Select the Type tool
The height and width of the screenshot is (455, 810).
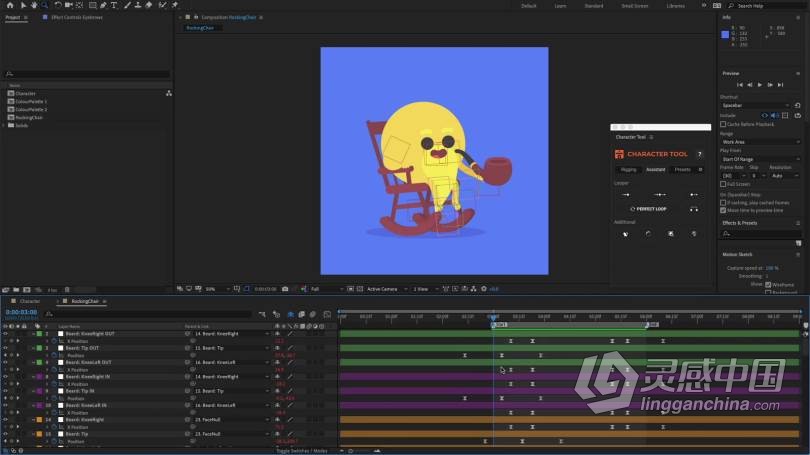tap(114, 5)
